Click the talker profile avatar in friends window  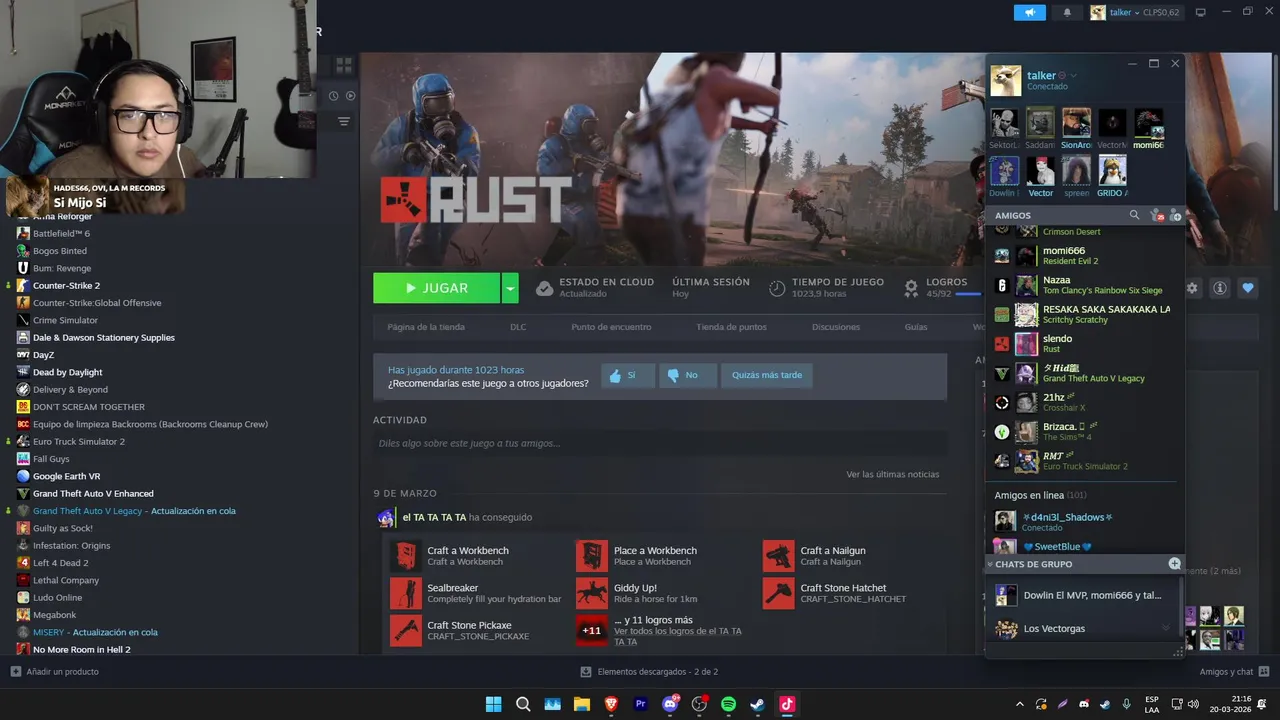1006,80
